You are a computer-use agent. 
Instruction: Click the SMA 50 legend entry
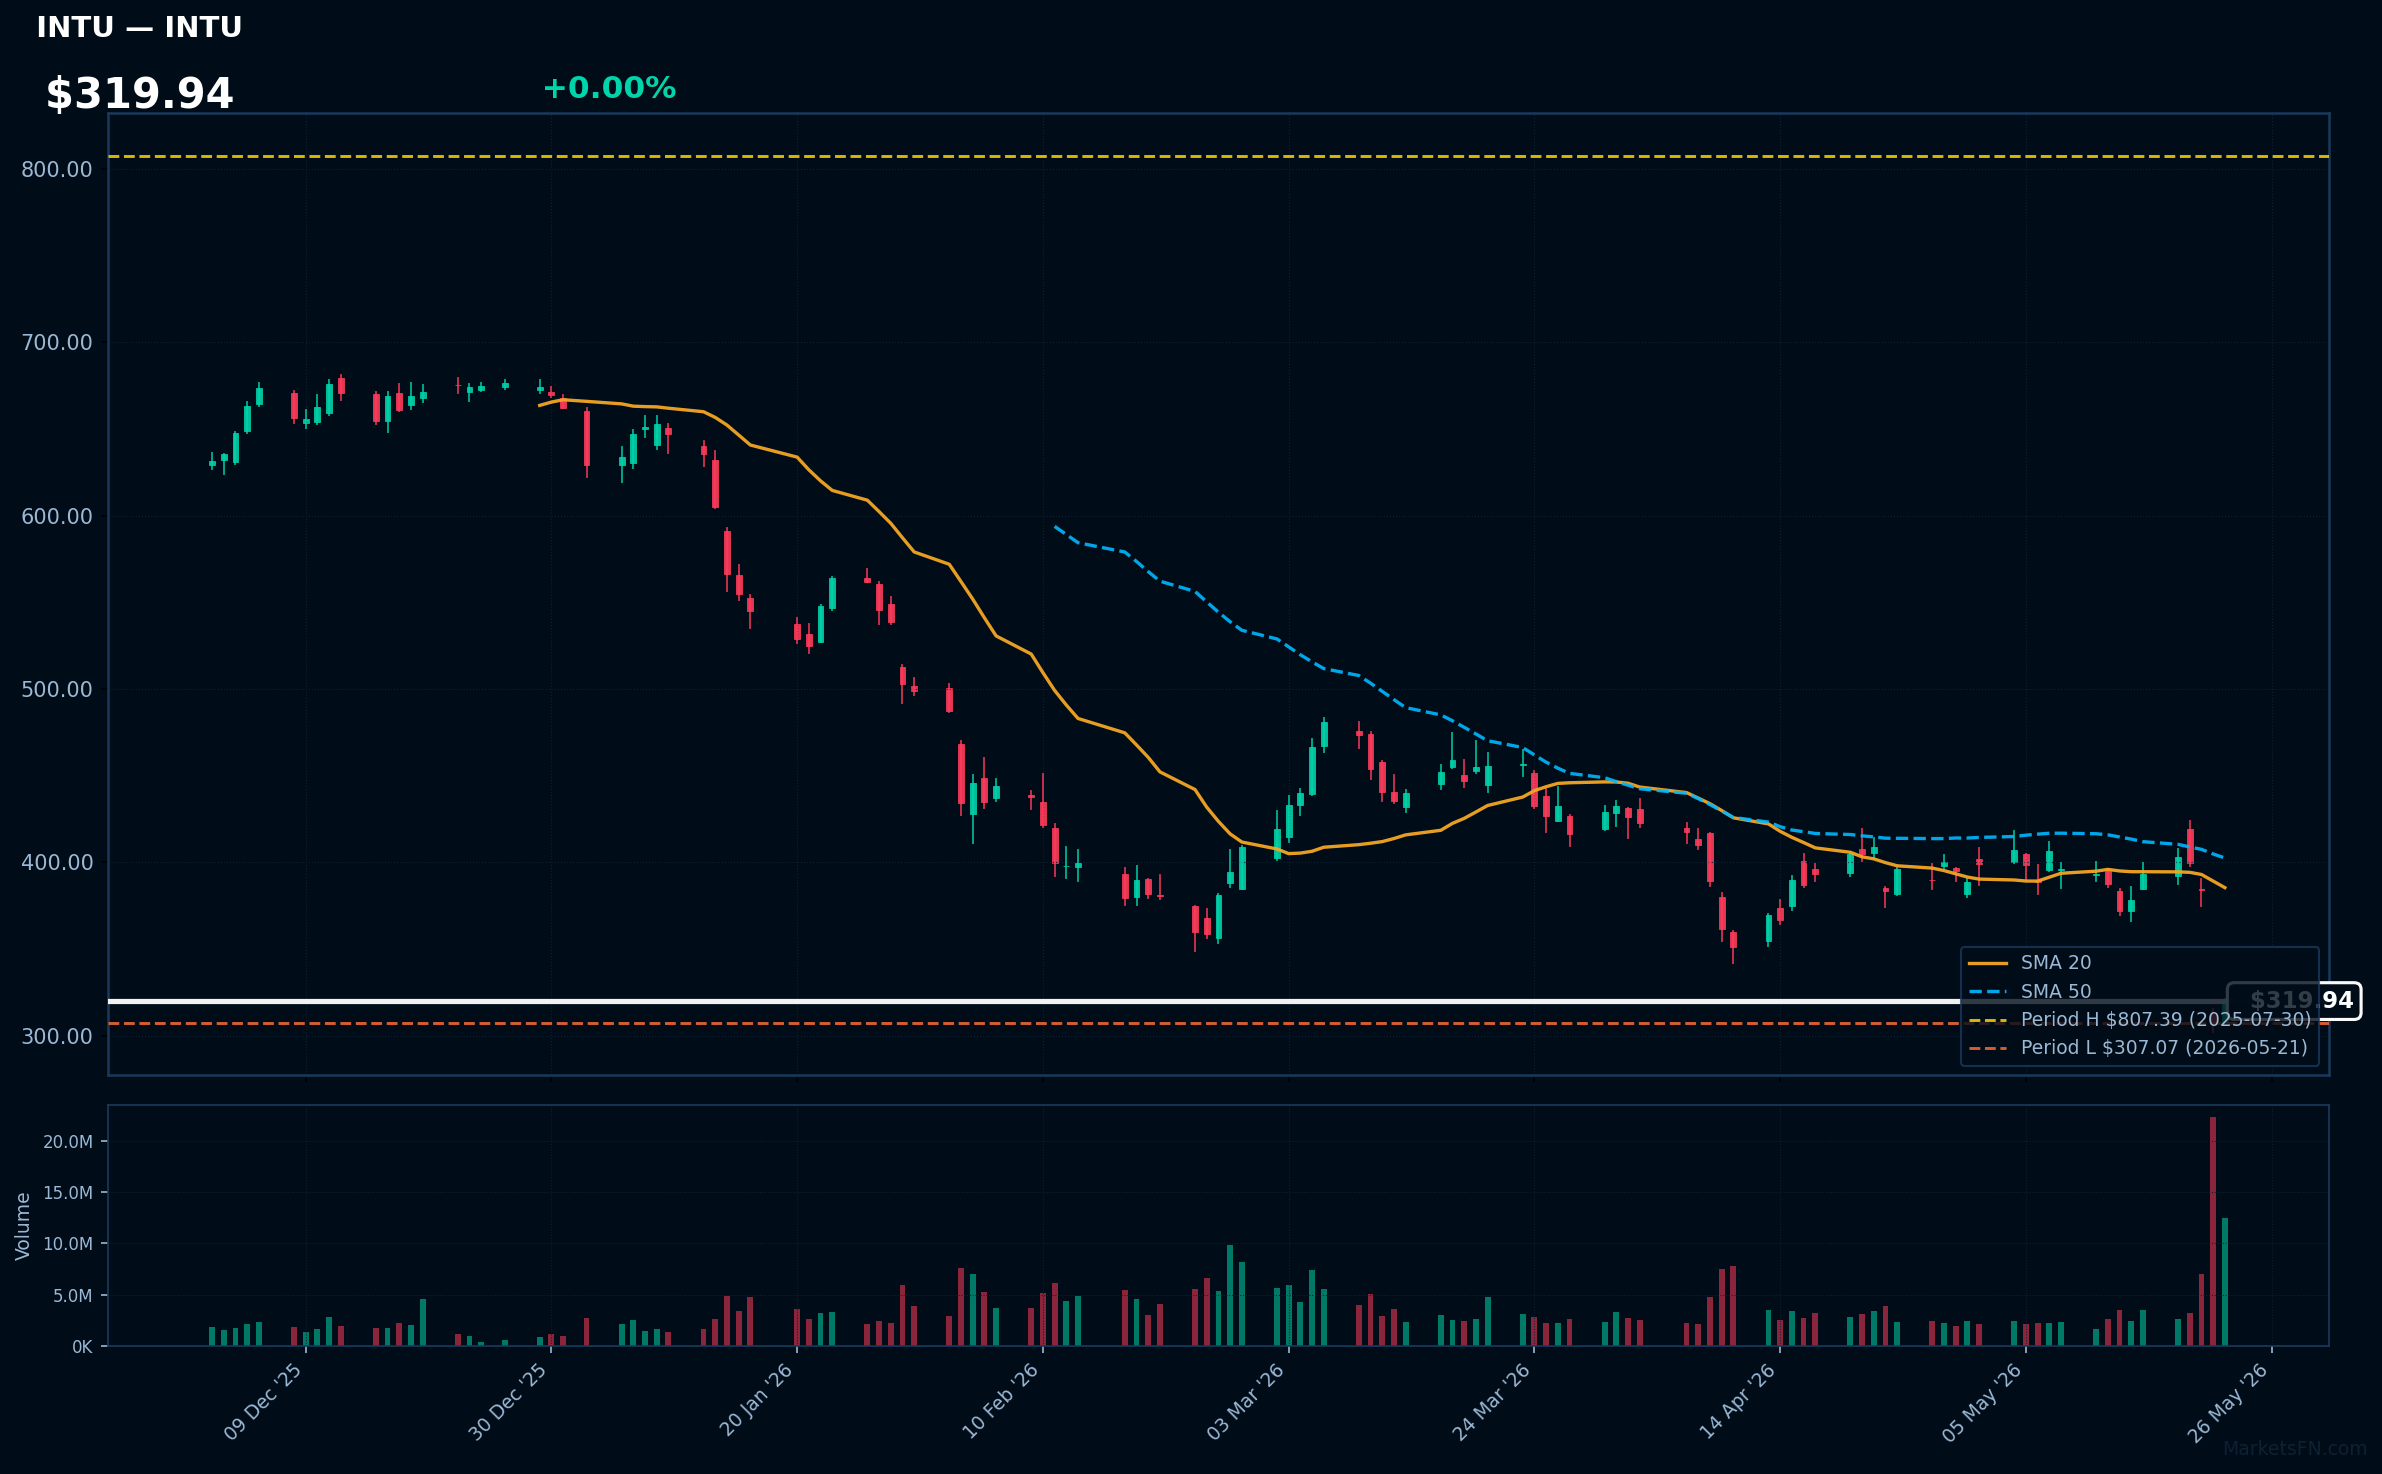pos(2030,991)
